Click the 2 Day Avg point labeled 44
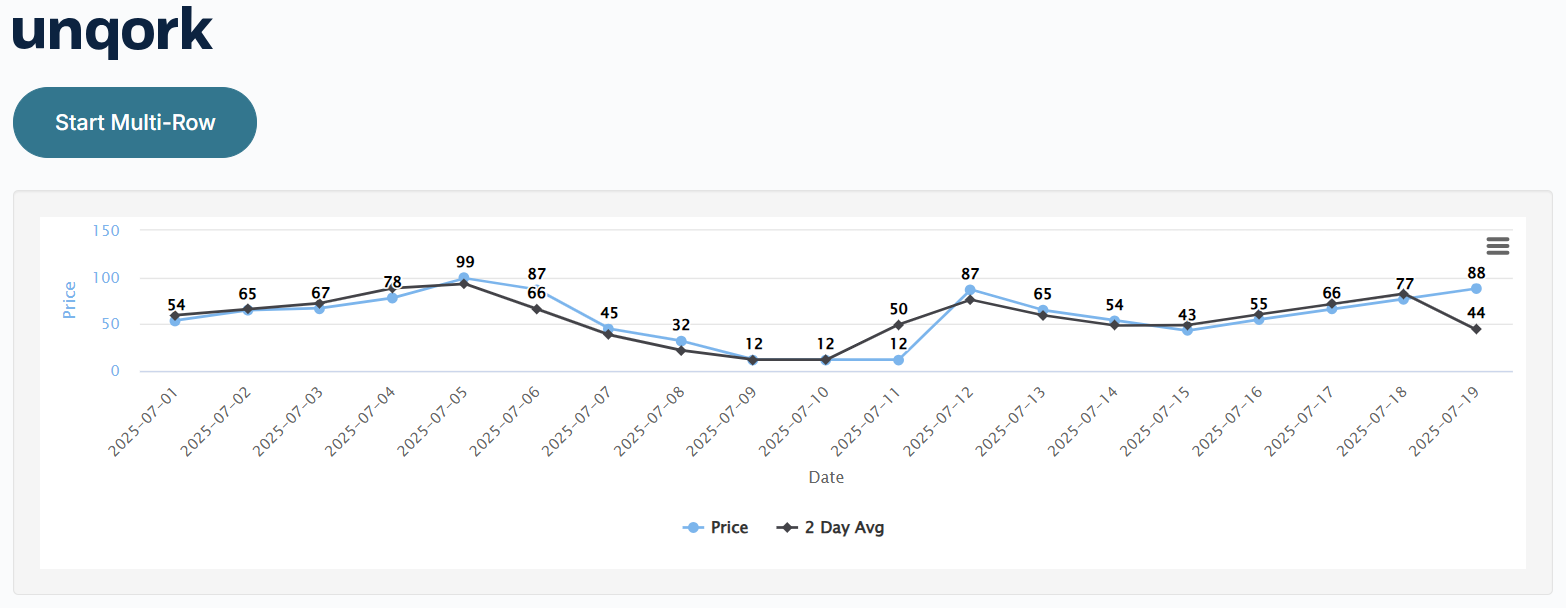 pyautogui.click(x=1477, y=328)
